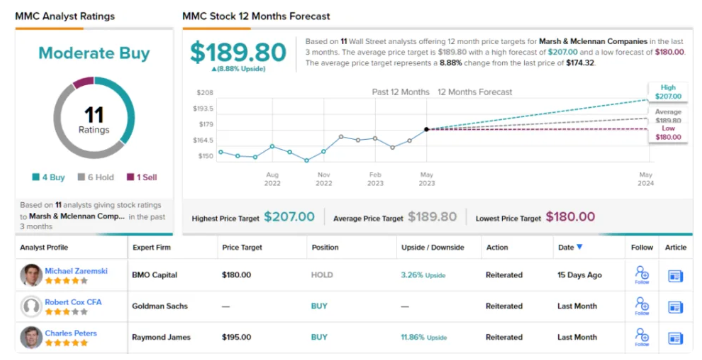This screenshot has width=702, height=360.
Task: Open article icon for BMO Capital row
Action: pos(675,276)
